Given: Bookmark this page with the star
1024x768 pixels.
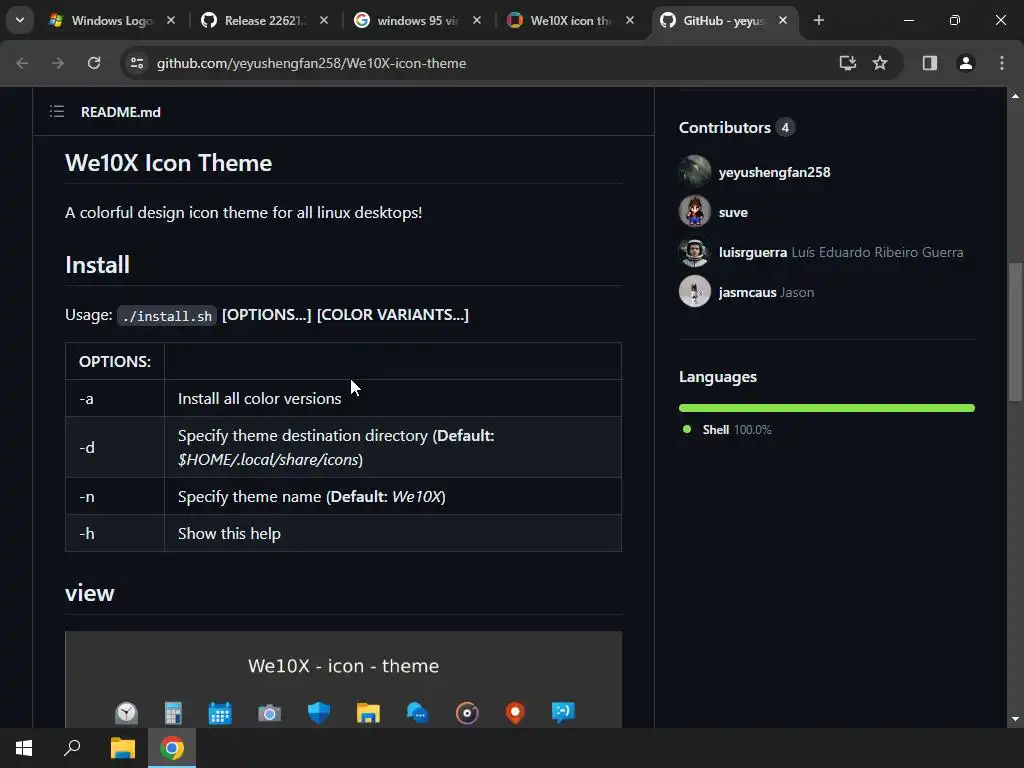Looking at the screenshot, I should click(880, 63).
